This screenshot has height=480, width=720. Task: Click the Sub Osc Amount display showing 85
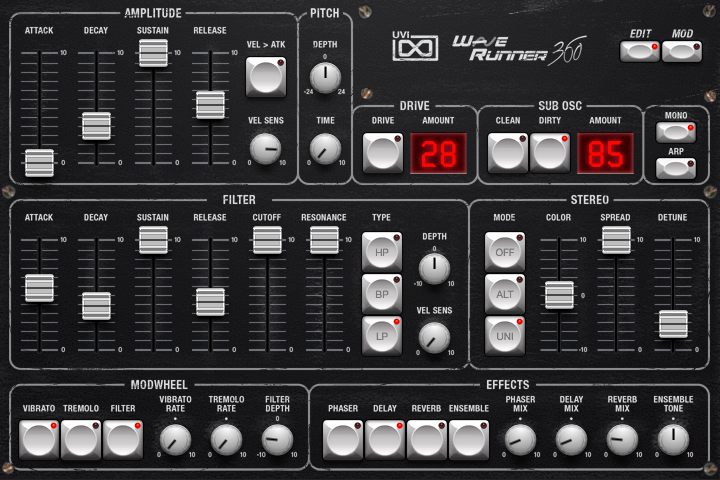click(606, 153)
